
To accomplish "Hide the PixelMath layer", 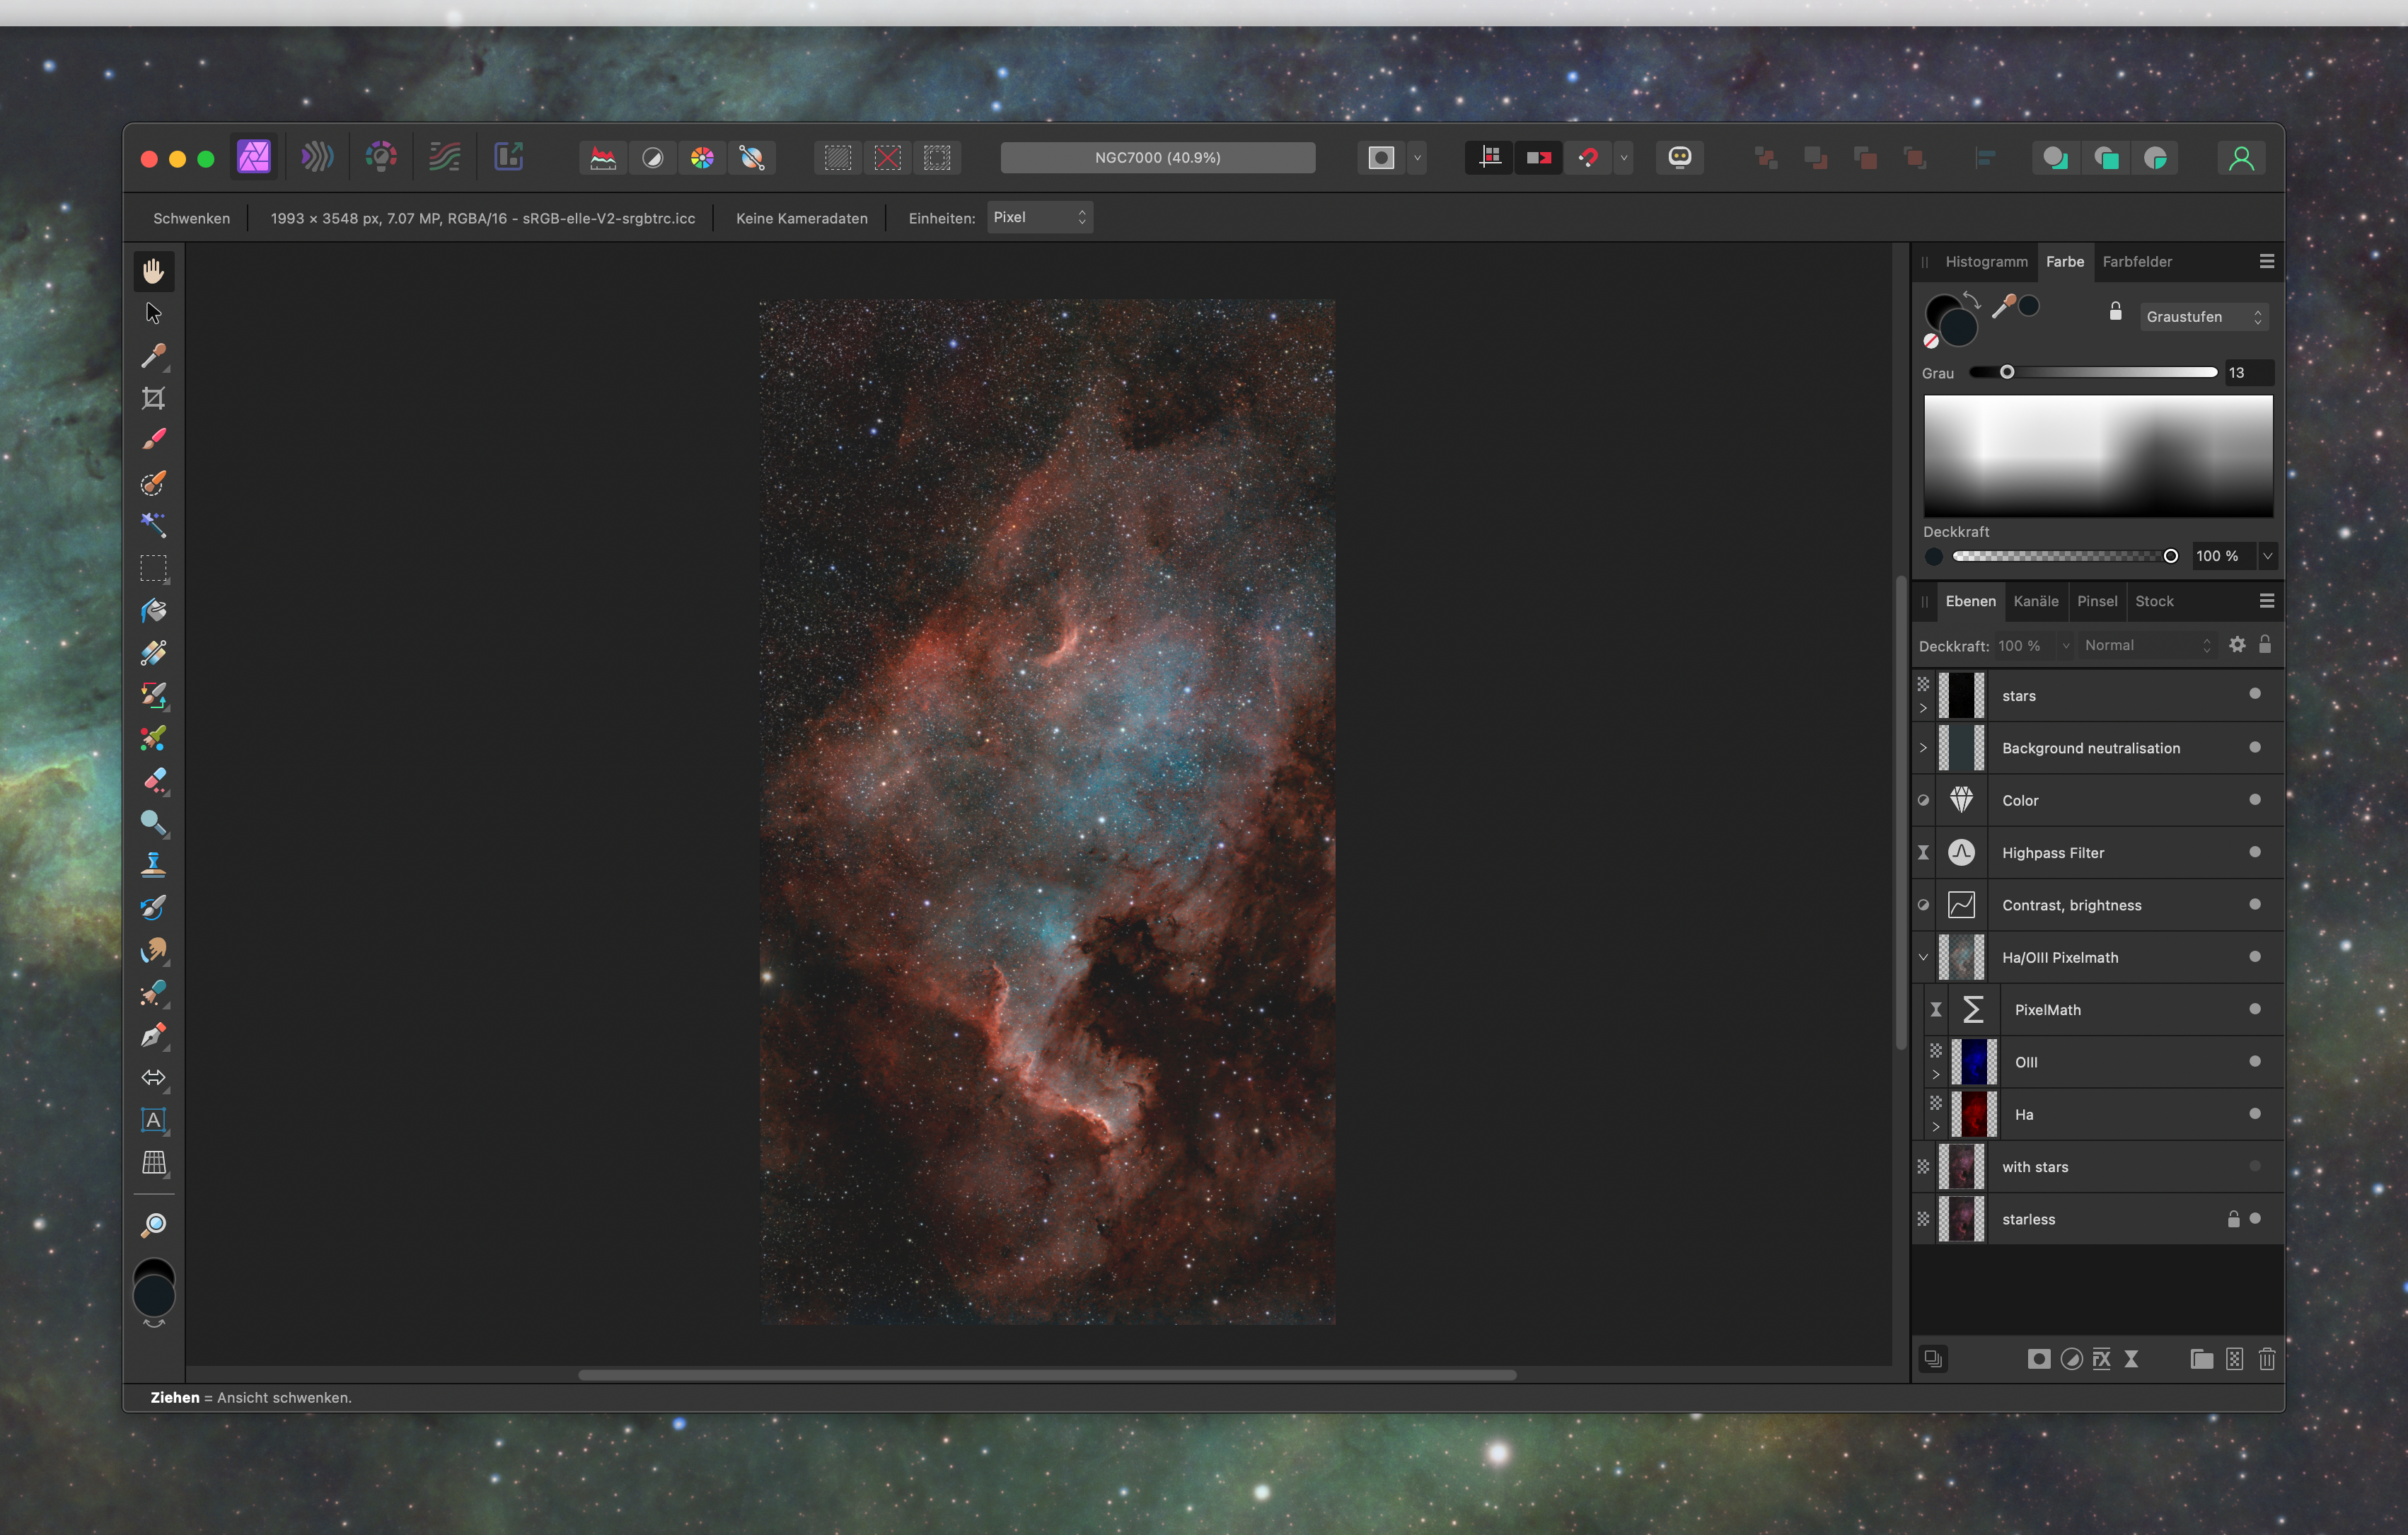I will 2255,1009.
